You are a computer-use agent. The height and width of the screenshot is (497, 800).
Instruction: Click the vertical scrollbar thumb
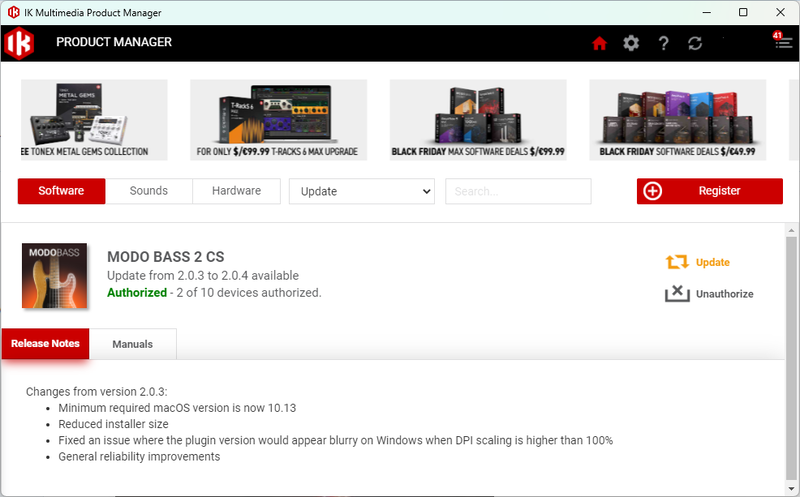pos(791,357)
